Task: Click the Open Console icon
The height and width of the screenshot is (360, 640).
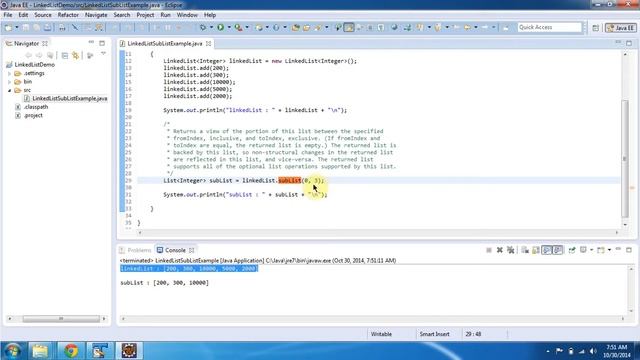Action: 601,250
